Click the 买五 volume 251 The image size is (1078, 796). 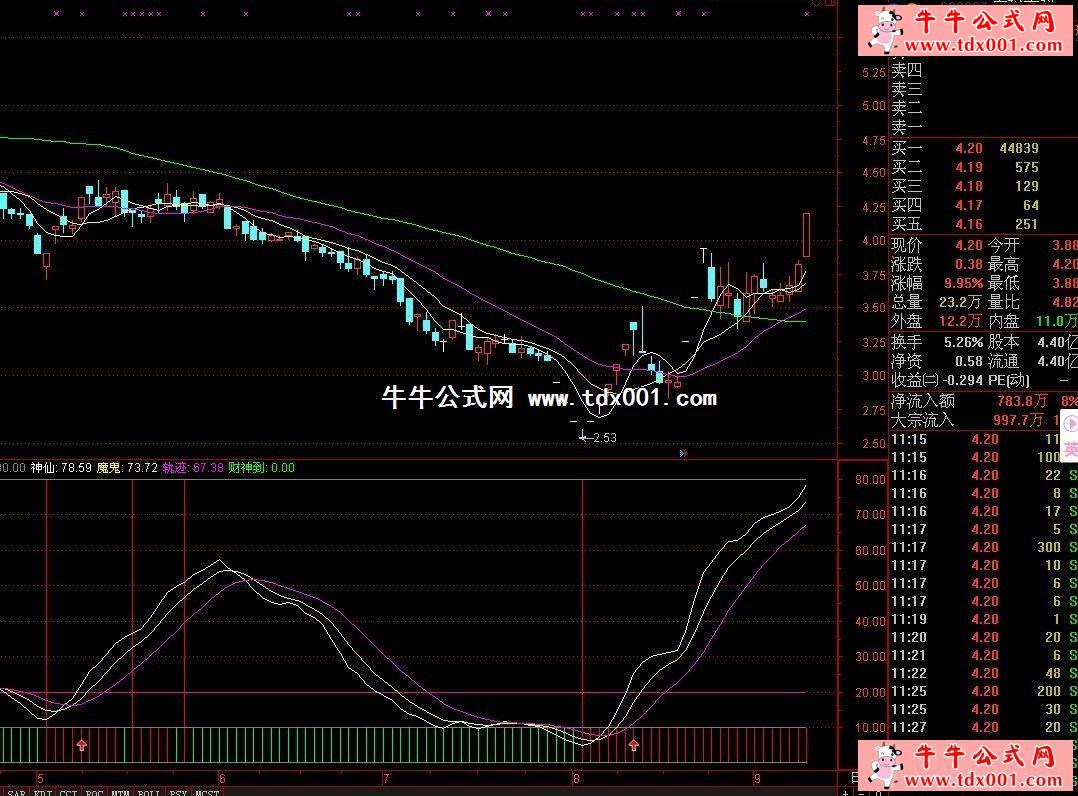[x=1026, y=225]
